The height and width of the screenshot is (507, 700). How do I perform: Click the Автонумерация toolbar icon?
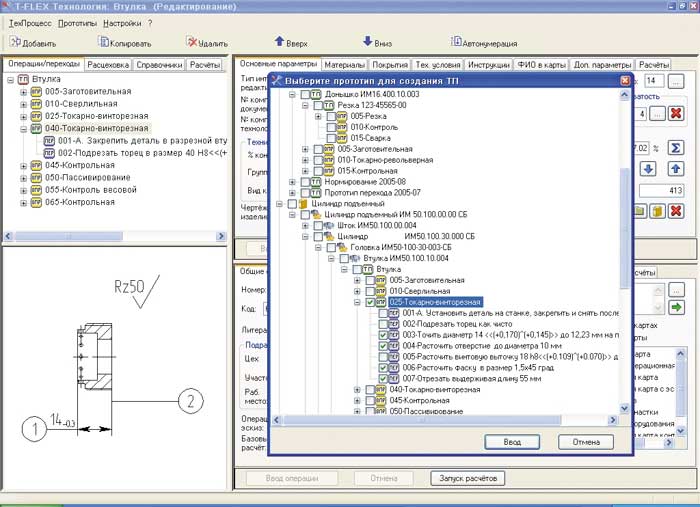click(x=456, y=43)
